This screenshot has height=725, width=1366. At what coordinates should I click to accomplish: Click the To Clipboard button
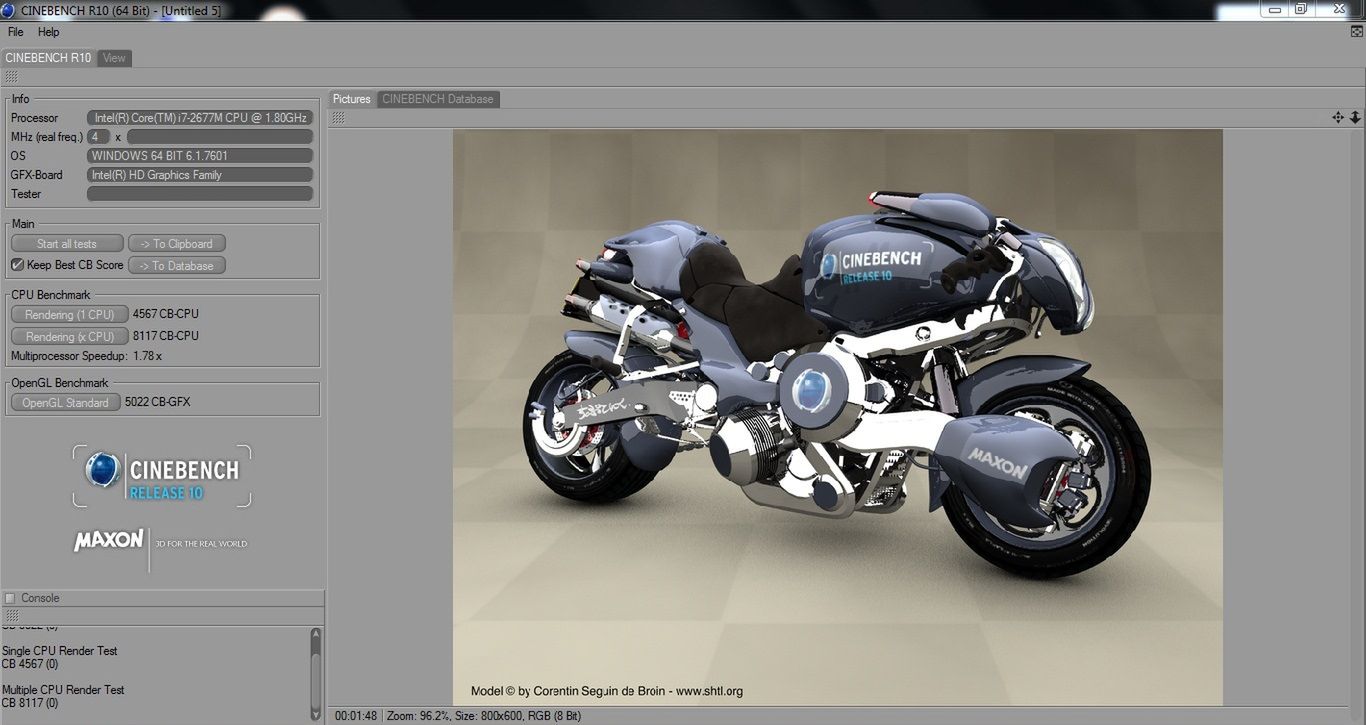click(x=177, y=244)
